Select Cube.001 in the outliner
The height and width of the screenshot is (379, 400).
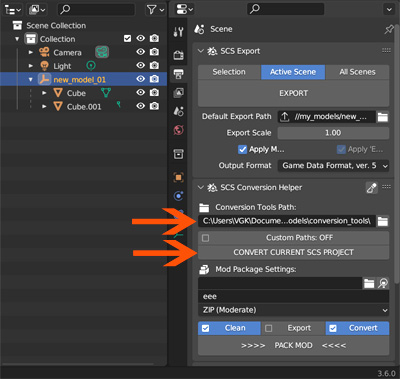pos(84,107)
